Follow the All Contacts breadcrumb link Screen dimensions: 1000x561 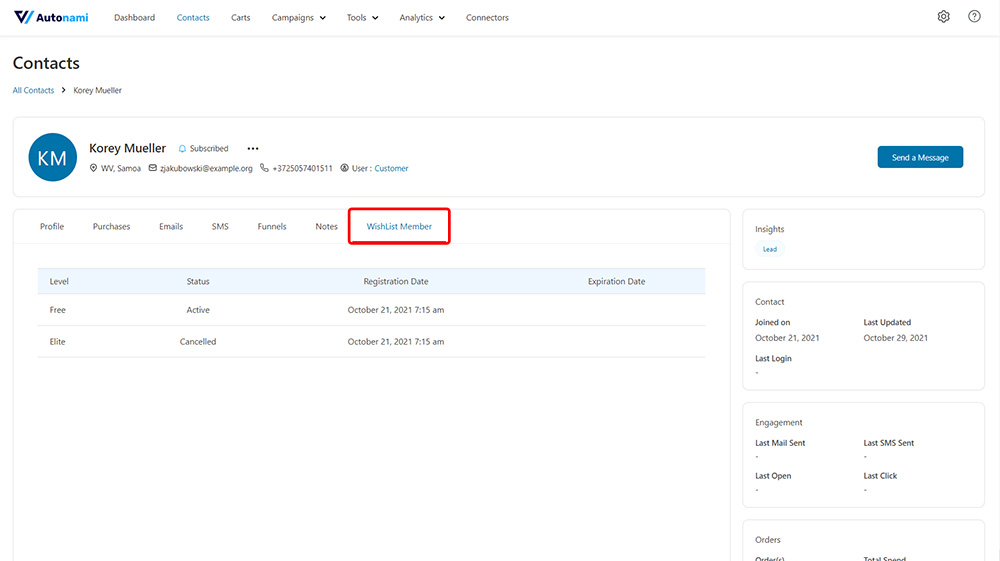[33, 91]
